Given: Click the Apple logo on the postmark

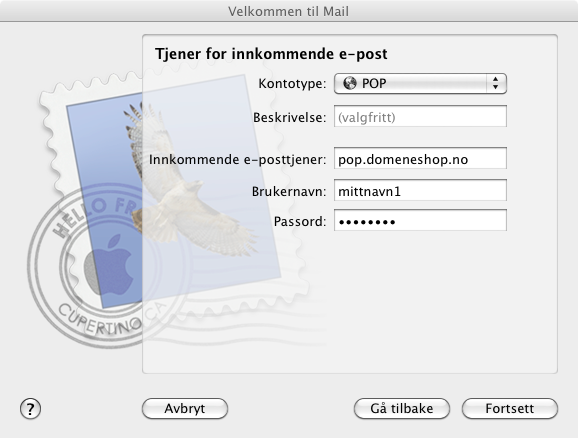Looking at the screenshot, I should pos(109,265).
